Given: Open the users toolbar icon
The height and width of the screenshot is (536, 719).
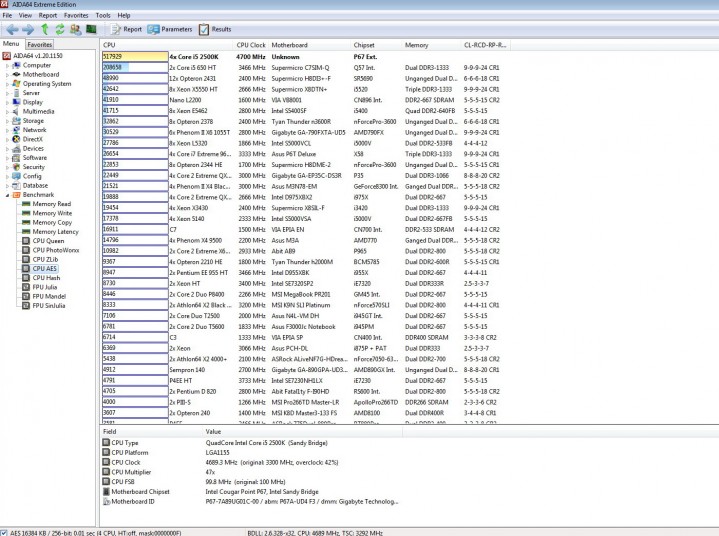Looking at the screenshot, I should click(x=75, y=29).
